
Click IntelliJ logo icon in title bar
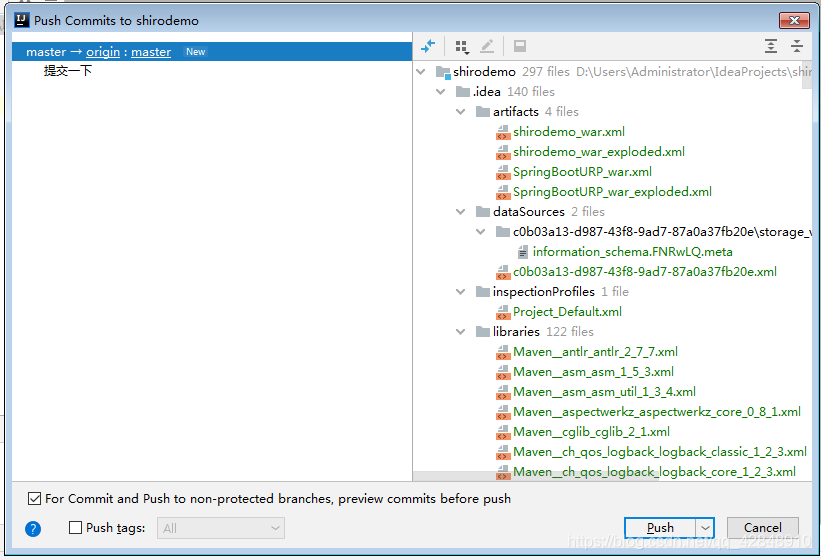point(21,20)
